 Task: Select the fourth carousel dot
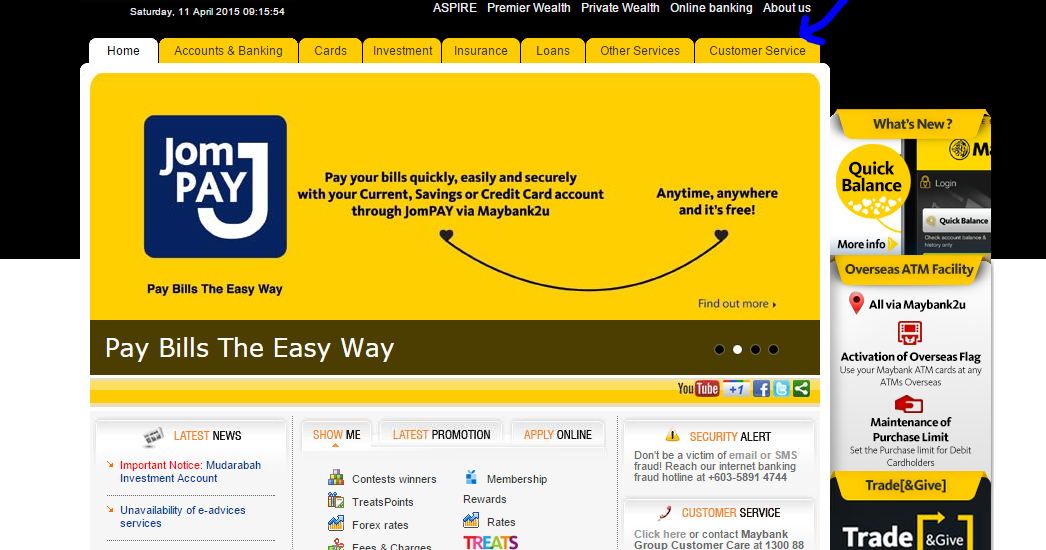[773, 349]
